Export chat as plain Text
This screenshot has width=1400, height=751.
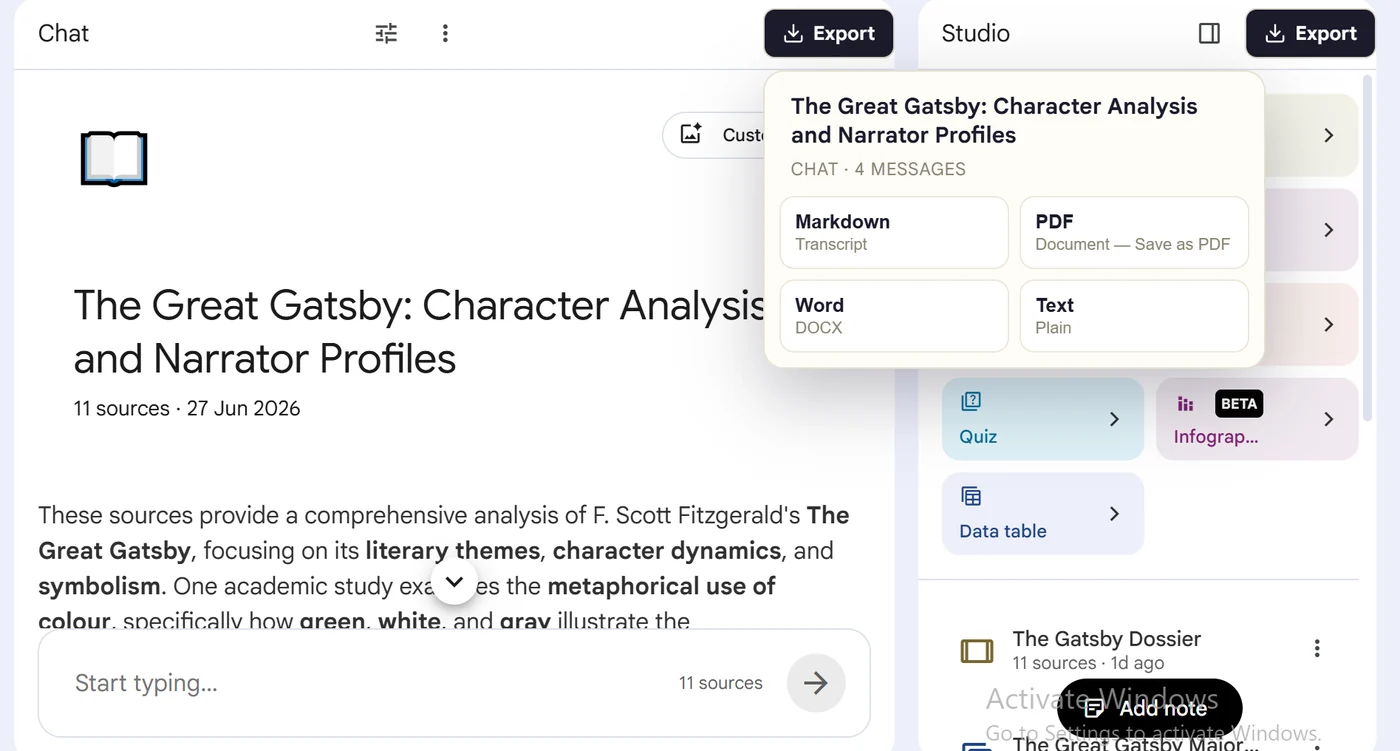1134,315
